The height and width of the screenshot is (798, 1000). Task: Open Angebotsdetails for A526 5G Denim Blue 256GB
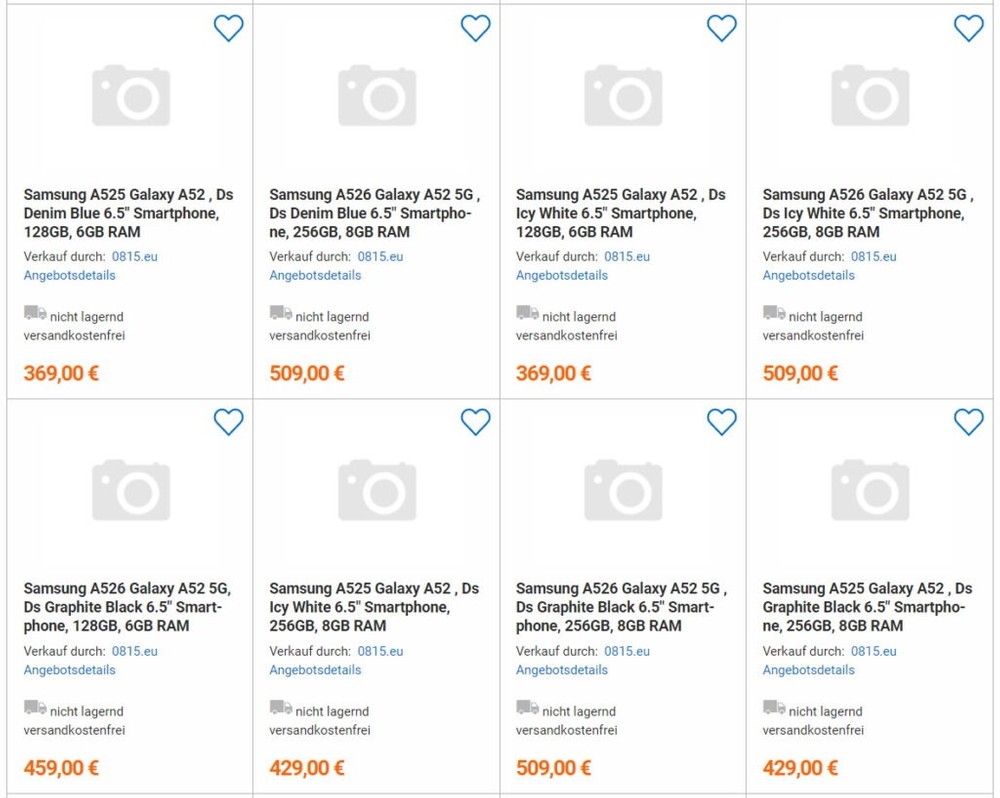(315, 275)
